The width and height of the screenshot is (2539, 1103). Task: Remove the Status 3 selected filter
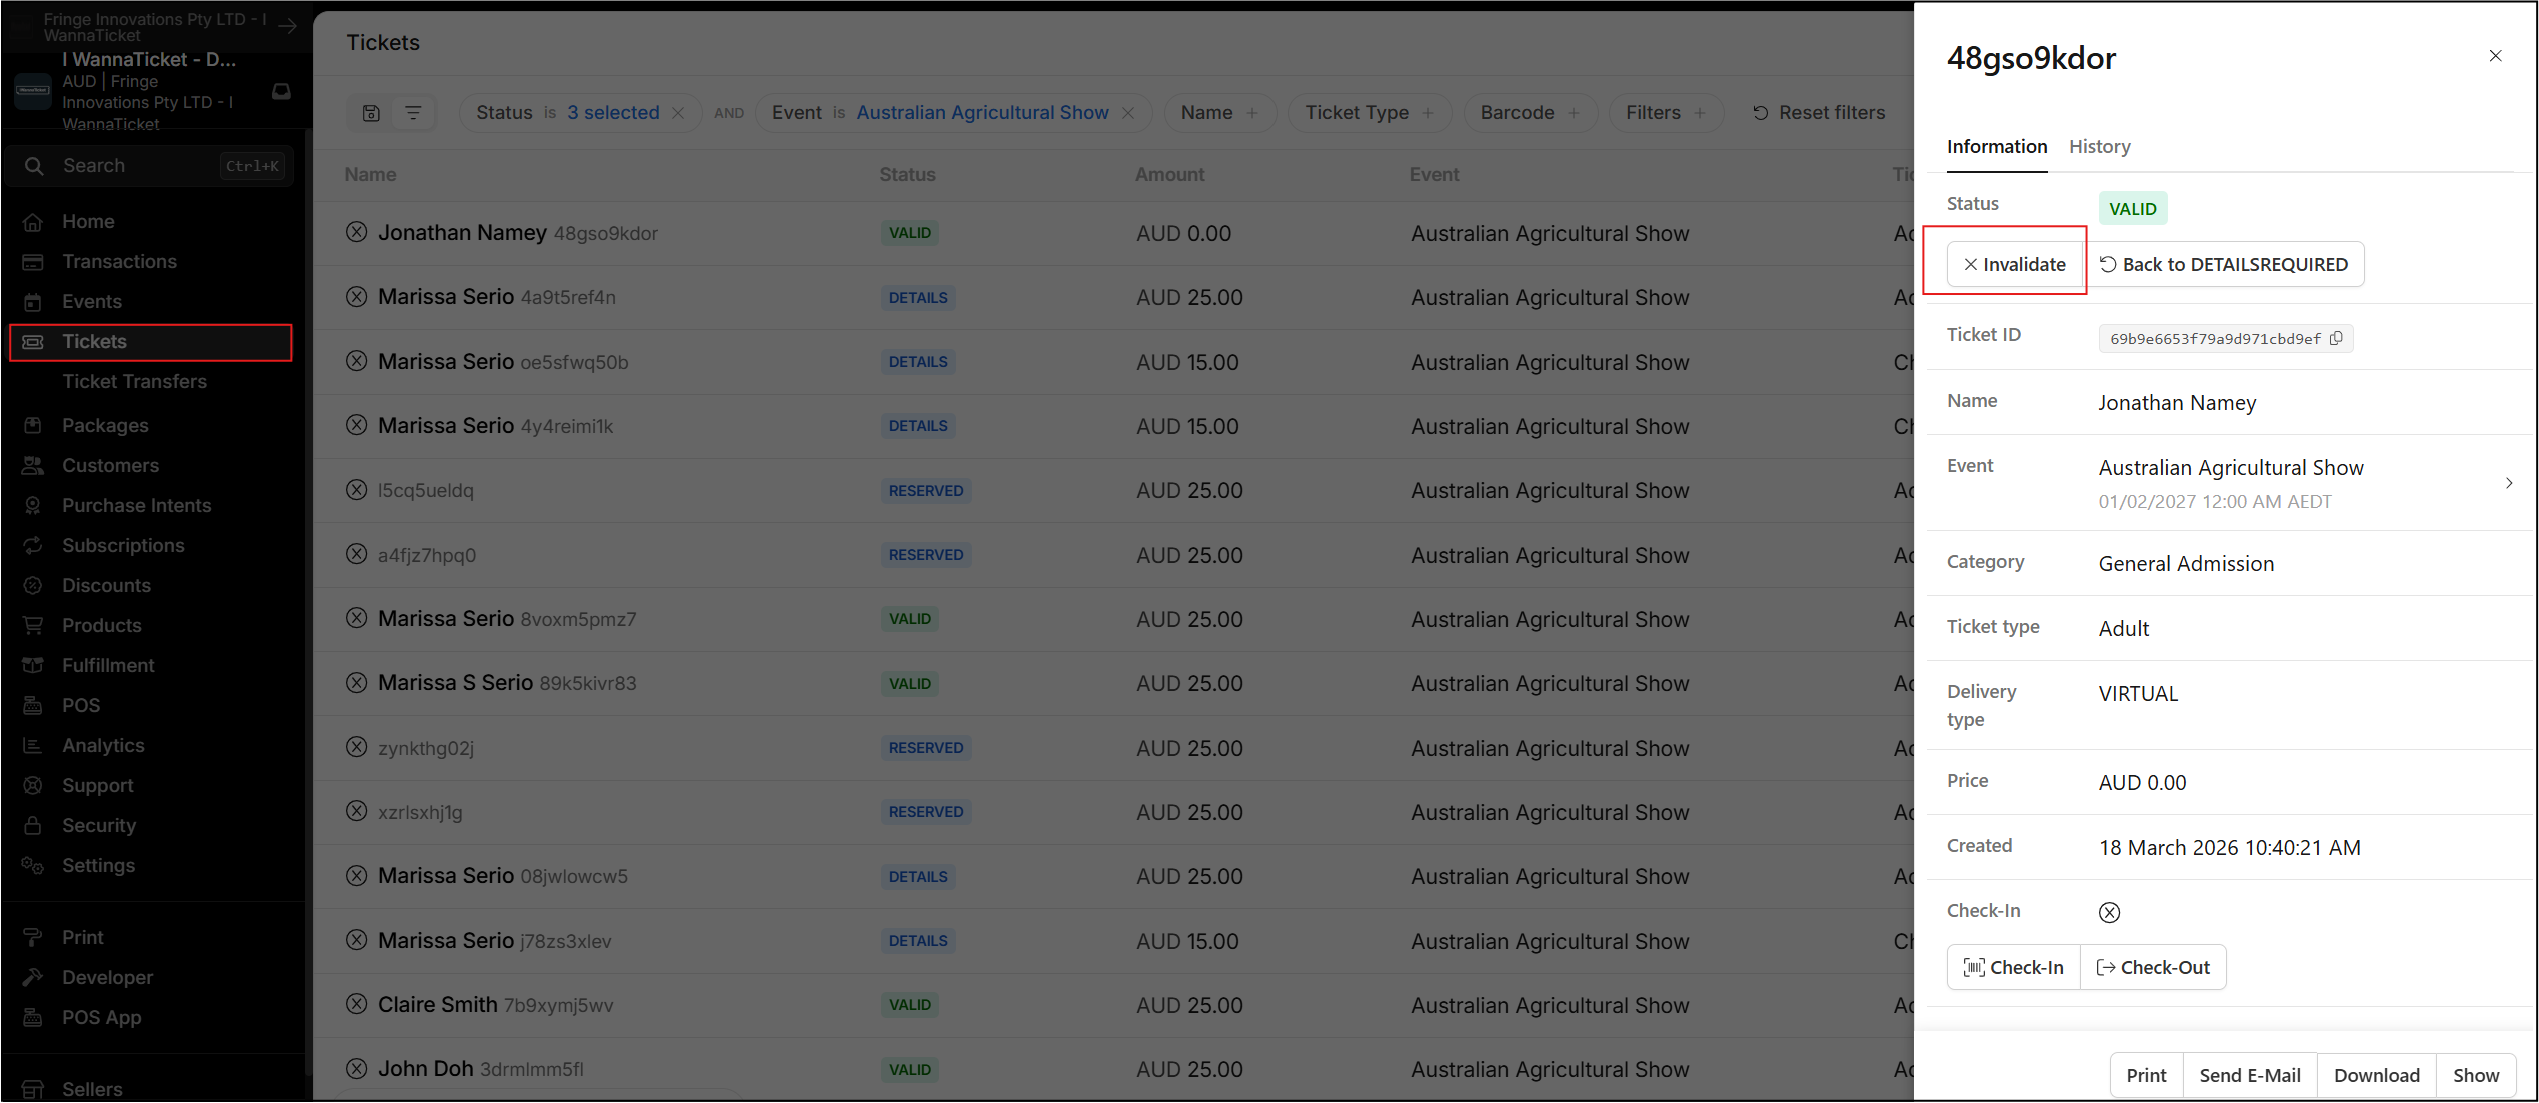678,113
